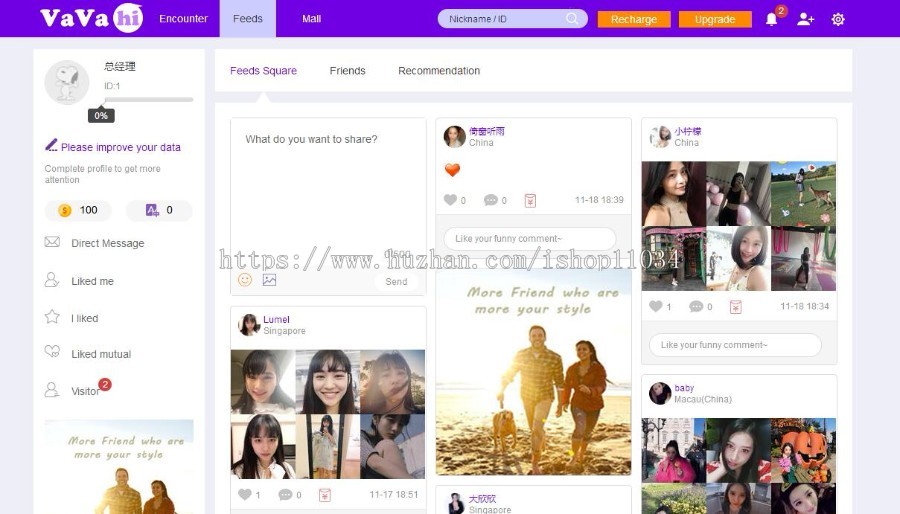Open avatar of heart post author from China
The height and width of the screenshot is (514, 900).
tap(455, 137)
